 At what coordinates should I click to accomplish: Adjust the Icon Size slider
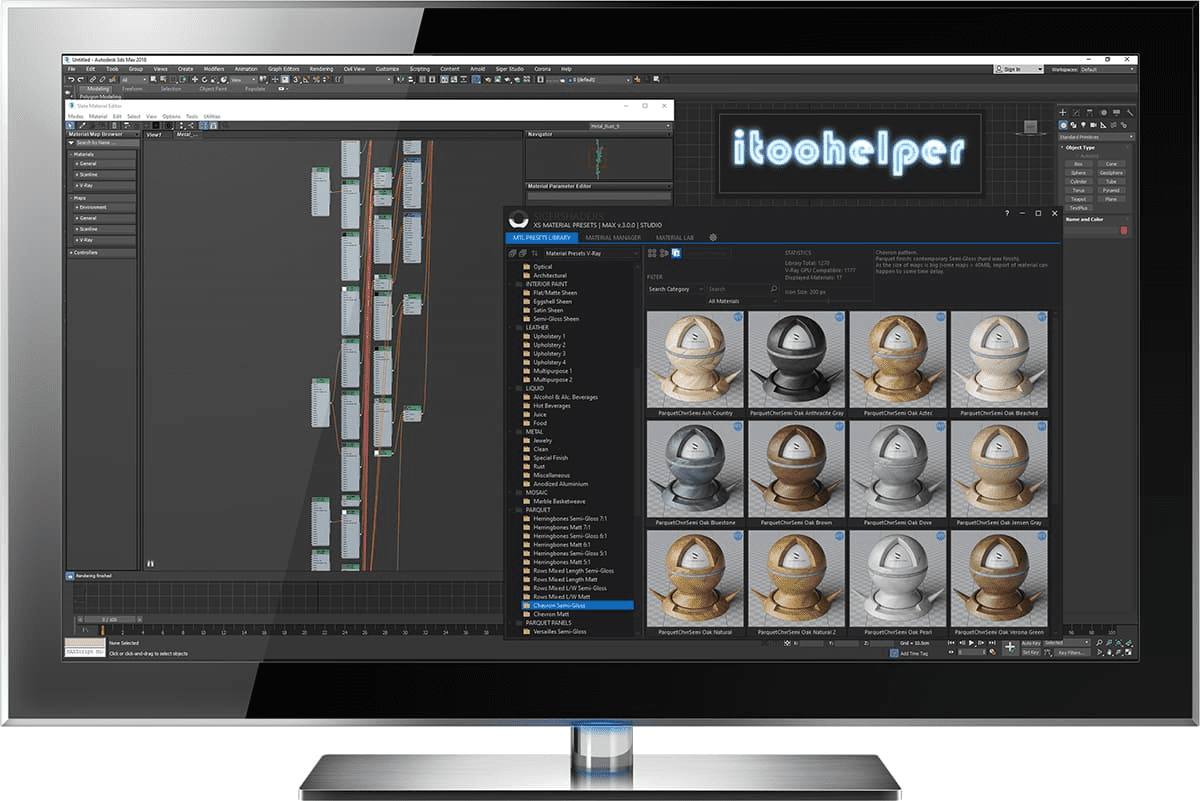(827, 300)
